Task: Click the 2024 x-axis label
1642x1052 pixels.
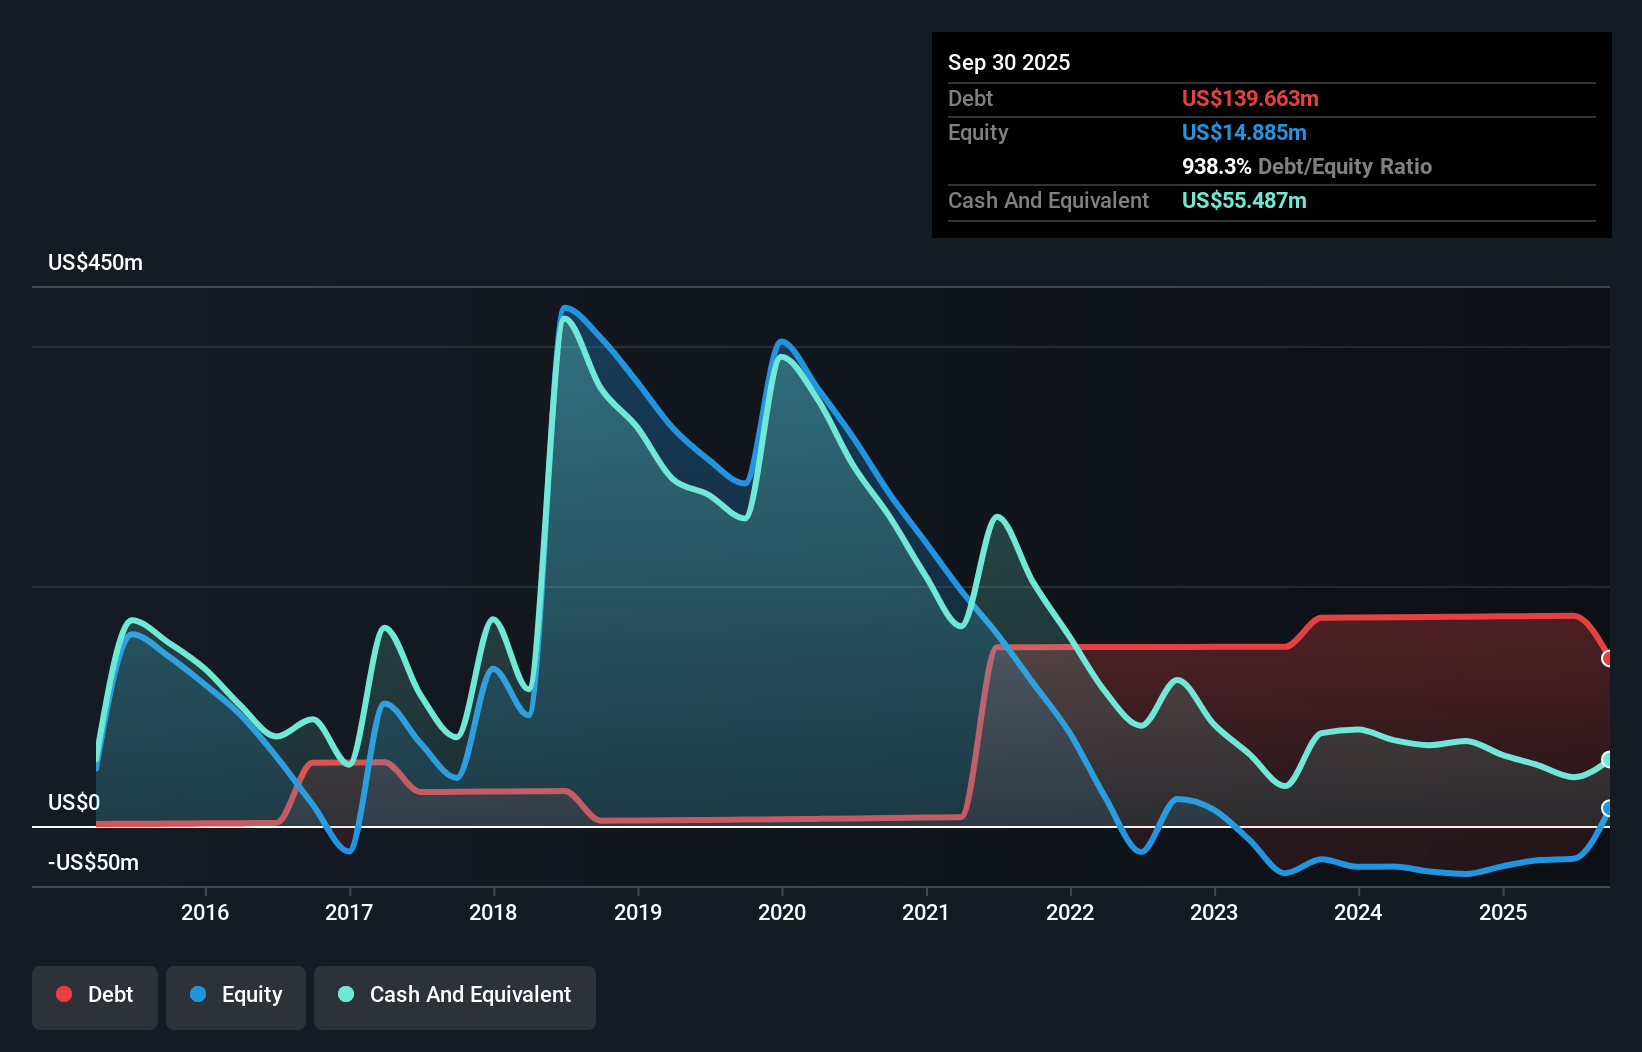Action: pos(1358,912)
